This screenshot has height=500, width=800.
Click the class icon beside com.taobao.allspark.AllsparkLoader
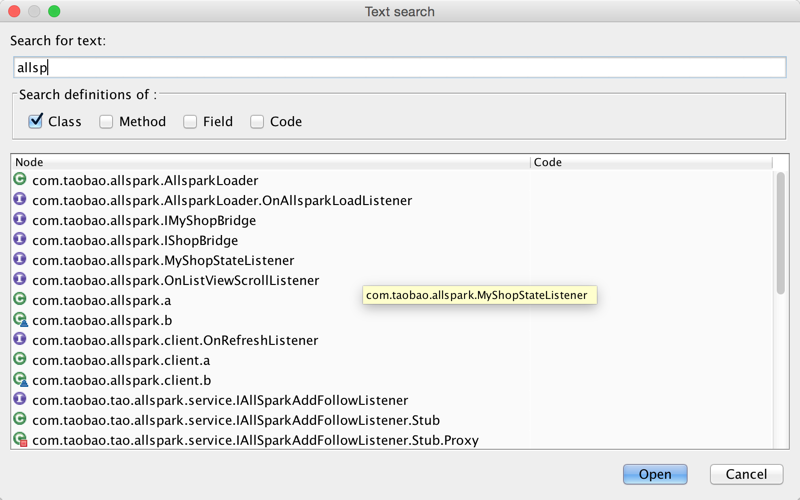[19, 180]
